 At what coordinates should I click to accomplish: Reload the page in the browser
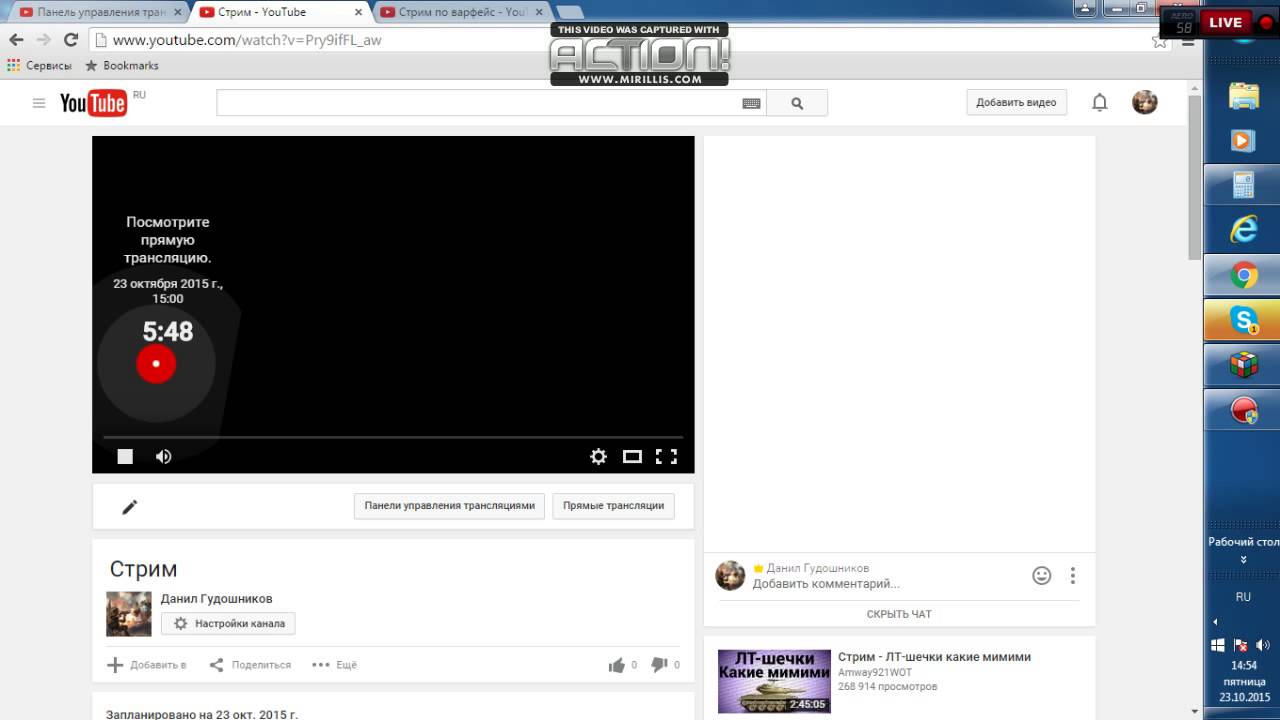pyautogui.click(x=71, y=40)
